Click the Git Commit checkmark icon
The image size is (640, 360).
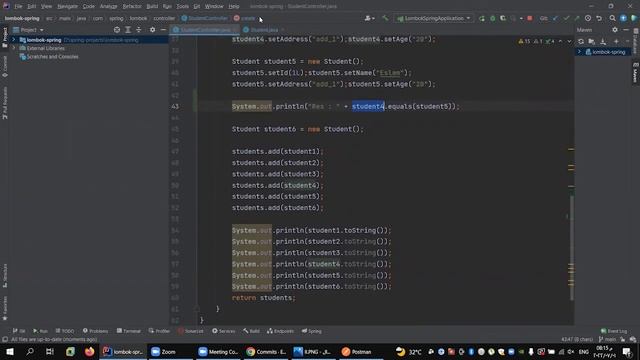pos(566,18)
